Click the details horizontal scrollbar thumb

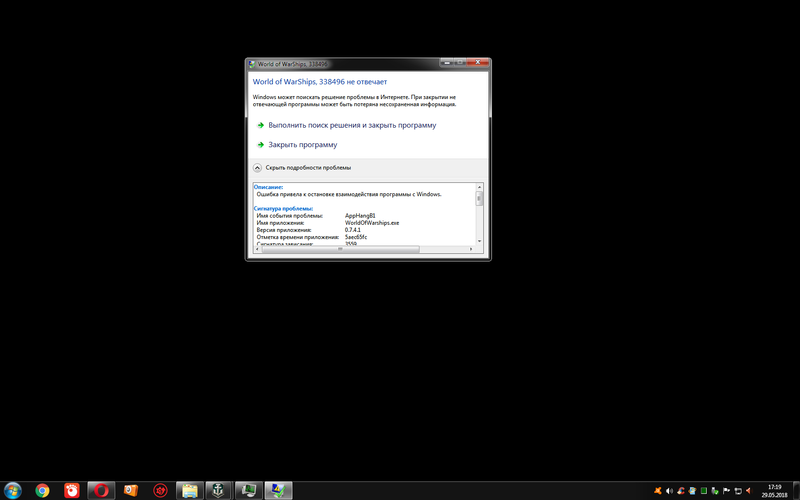coord(340,249)
